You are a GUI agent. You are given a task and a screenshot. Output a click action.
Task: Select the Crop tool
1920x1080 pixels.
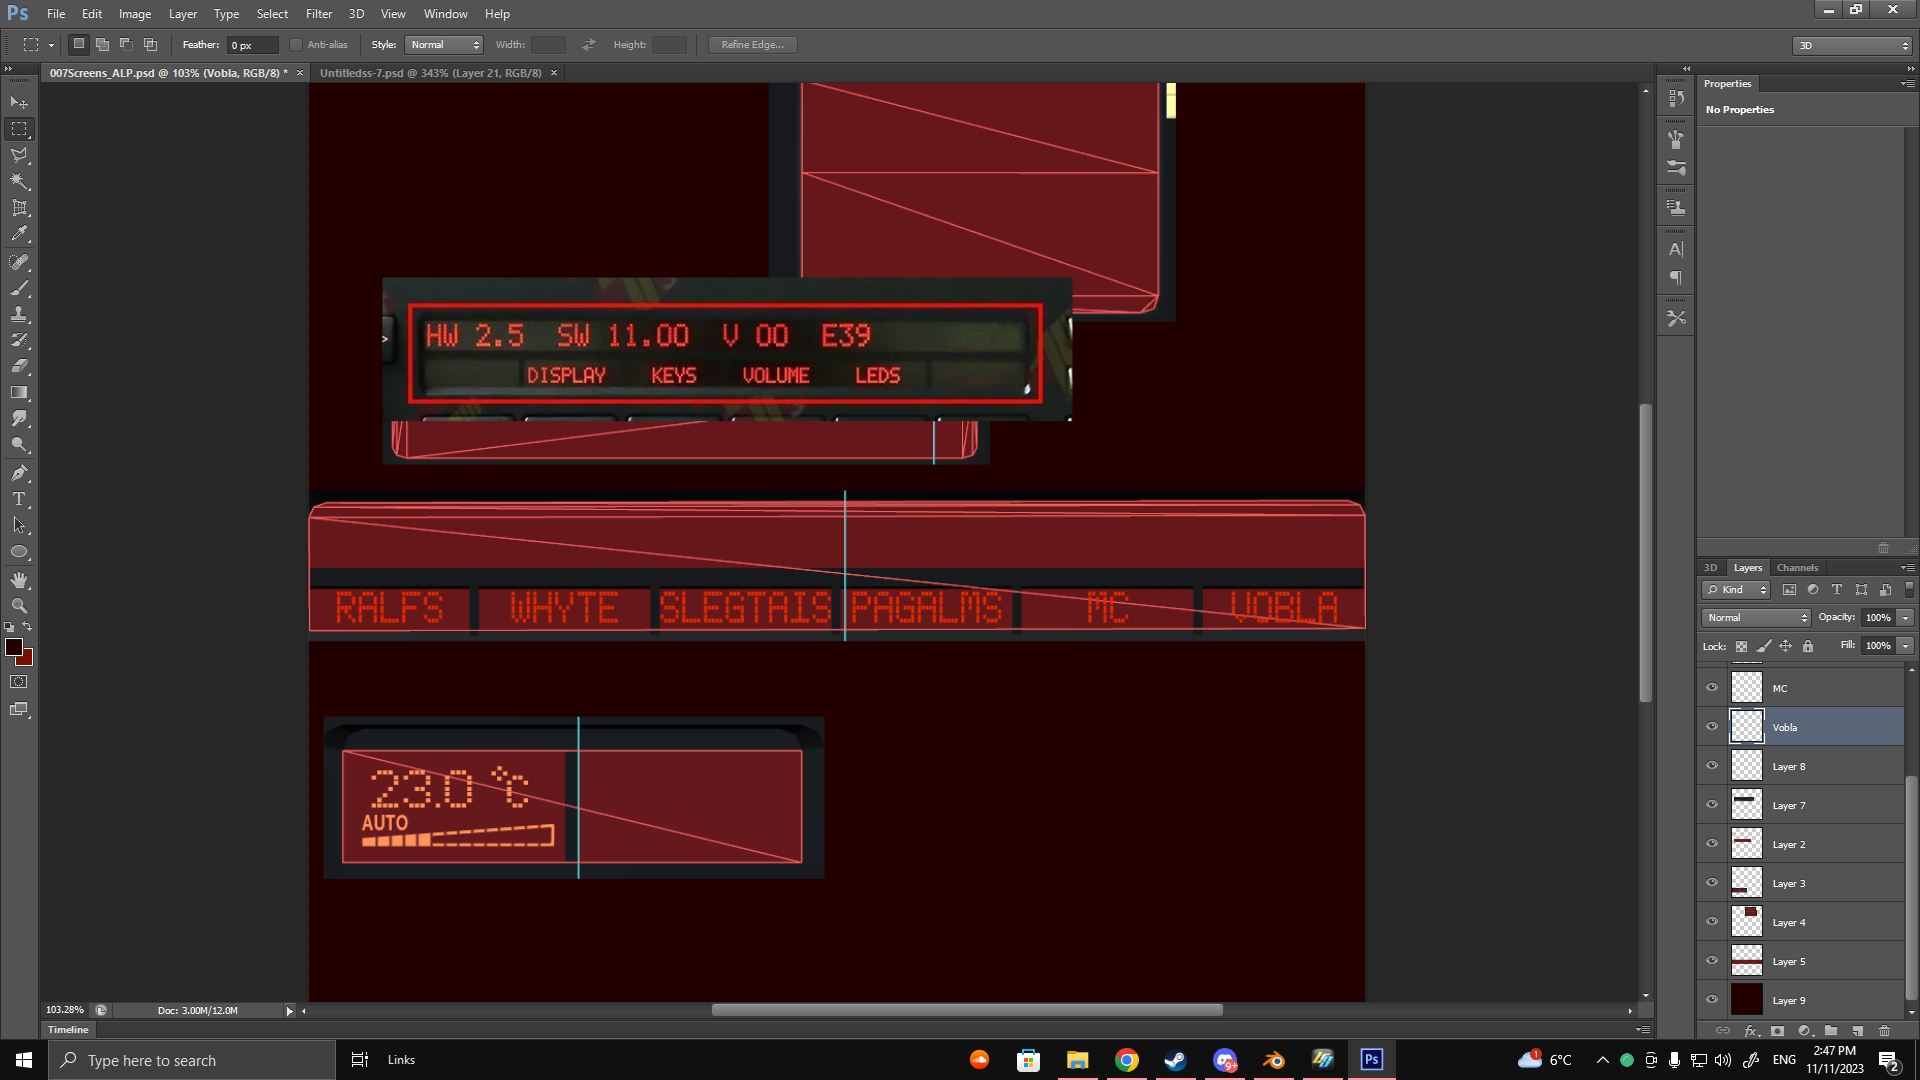(19, 208)
